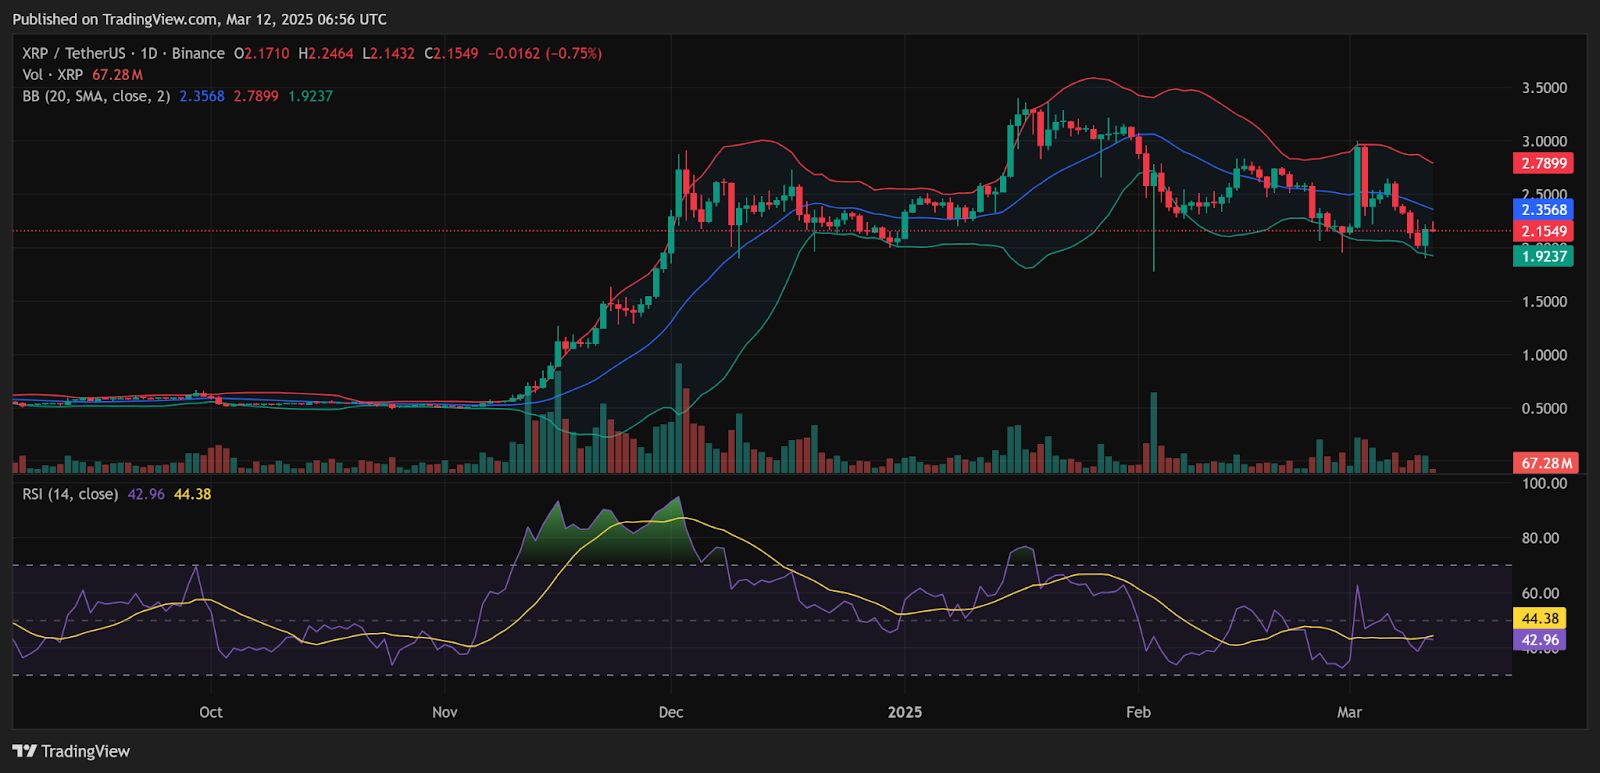Image resolution: width=1600 pixels, height=773 pixels.
Task: Click the 3.0000 price axis label
Action: pyautogui.click(x=1544, y=141)
